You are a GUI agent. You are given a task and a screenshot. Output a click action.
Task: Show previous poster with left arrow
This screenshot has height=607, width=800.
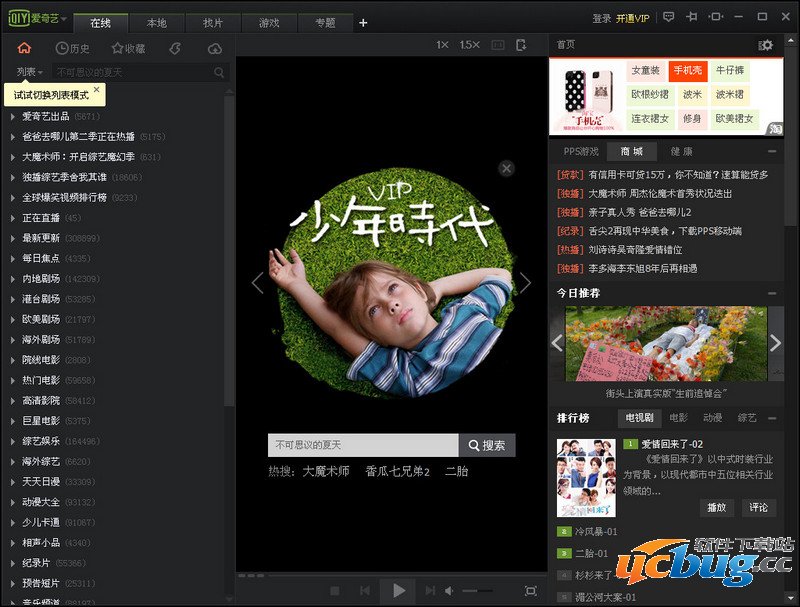[x=258, y=283]
